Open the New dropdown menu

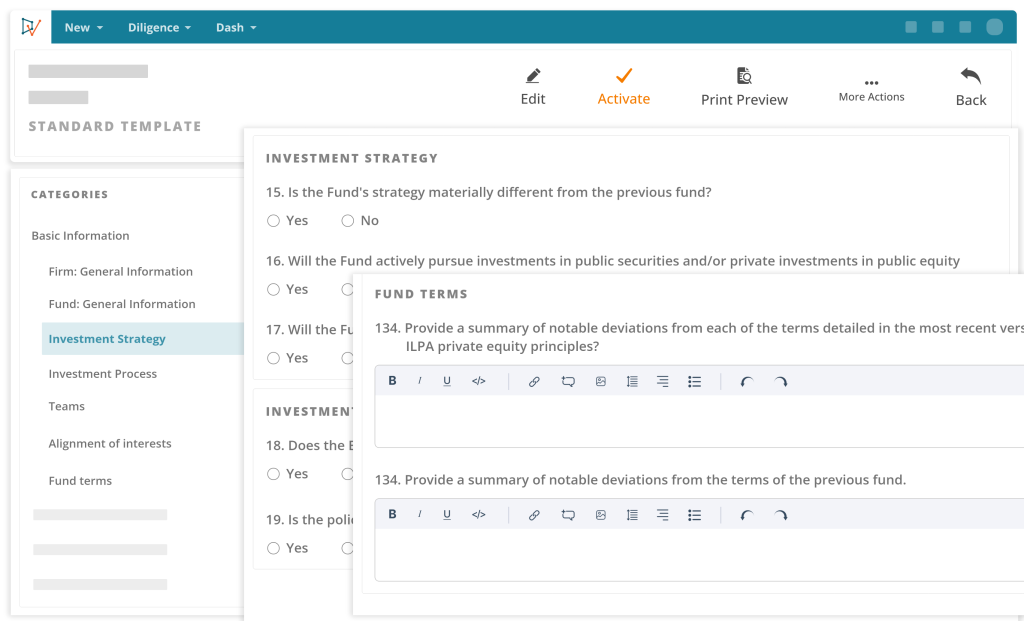(82, 27)
